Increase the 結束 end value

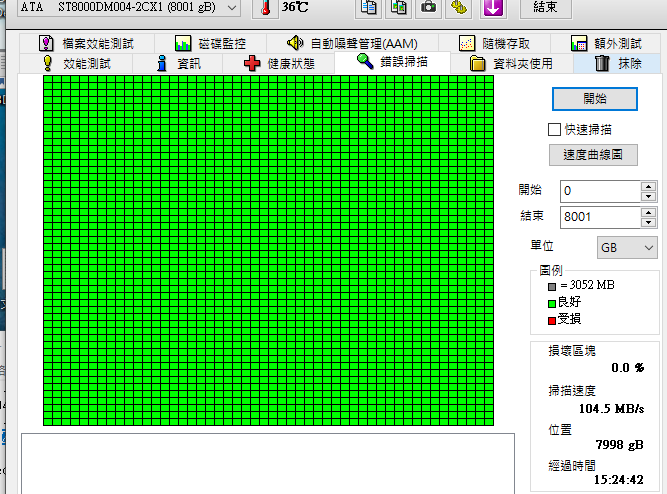[649, 212]
